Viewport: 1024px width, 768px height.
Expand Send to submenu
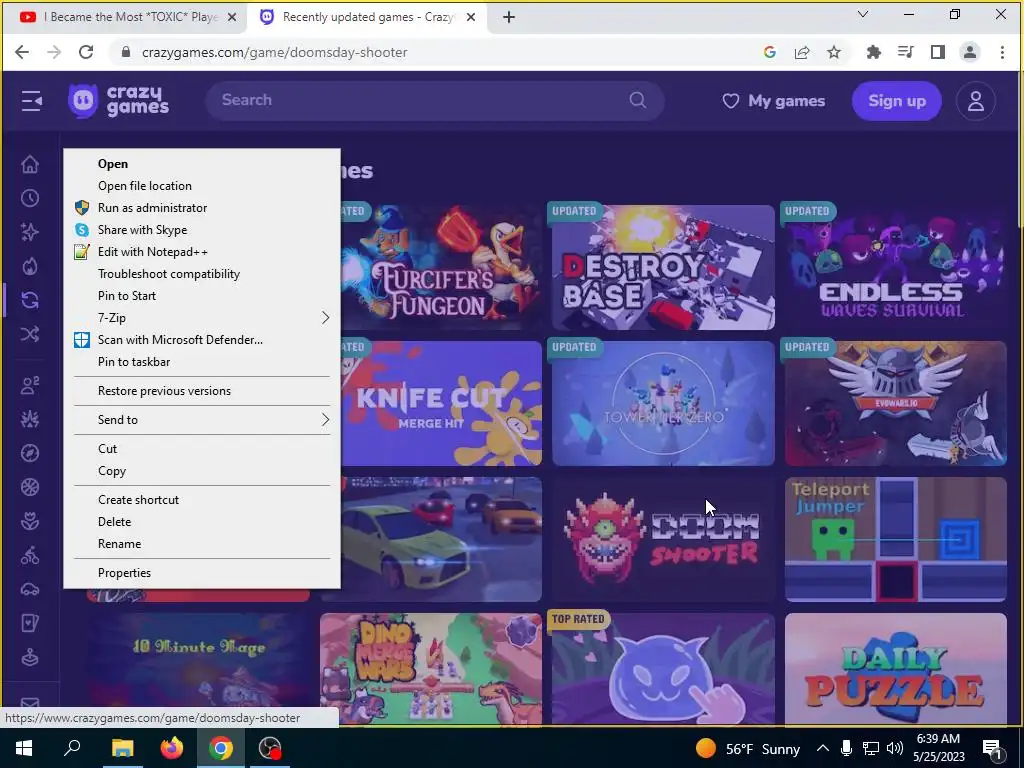(x=202, y=420)
